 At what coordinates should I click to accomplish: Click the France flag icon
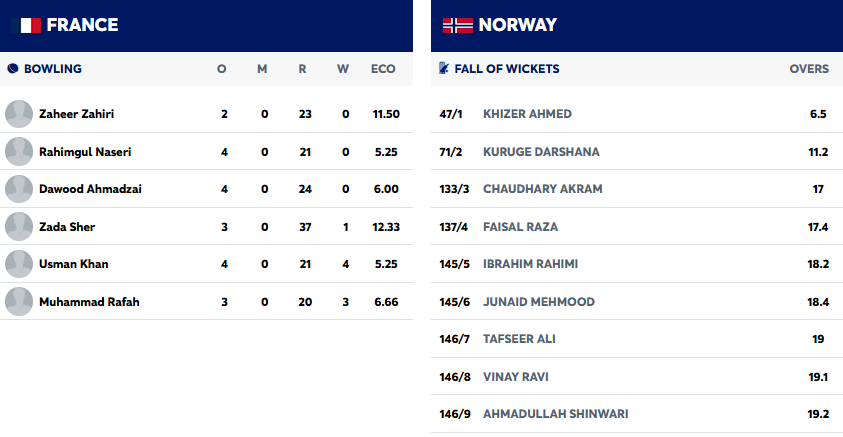click(x=26, y=25)
